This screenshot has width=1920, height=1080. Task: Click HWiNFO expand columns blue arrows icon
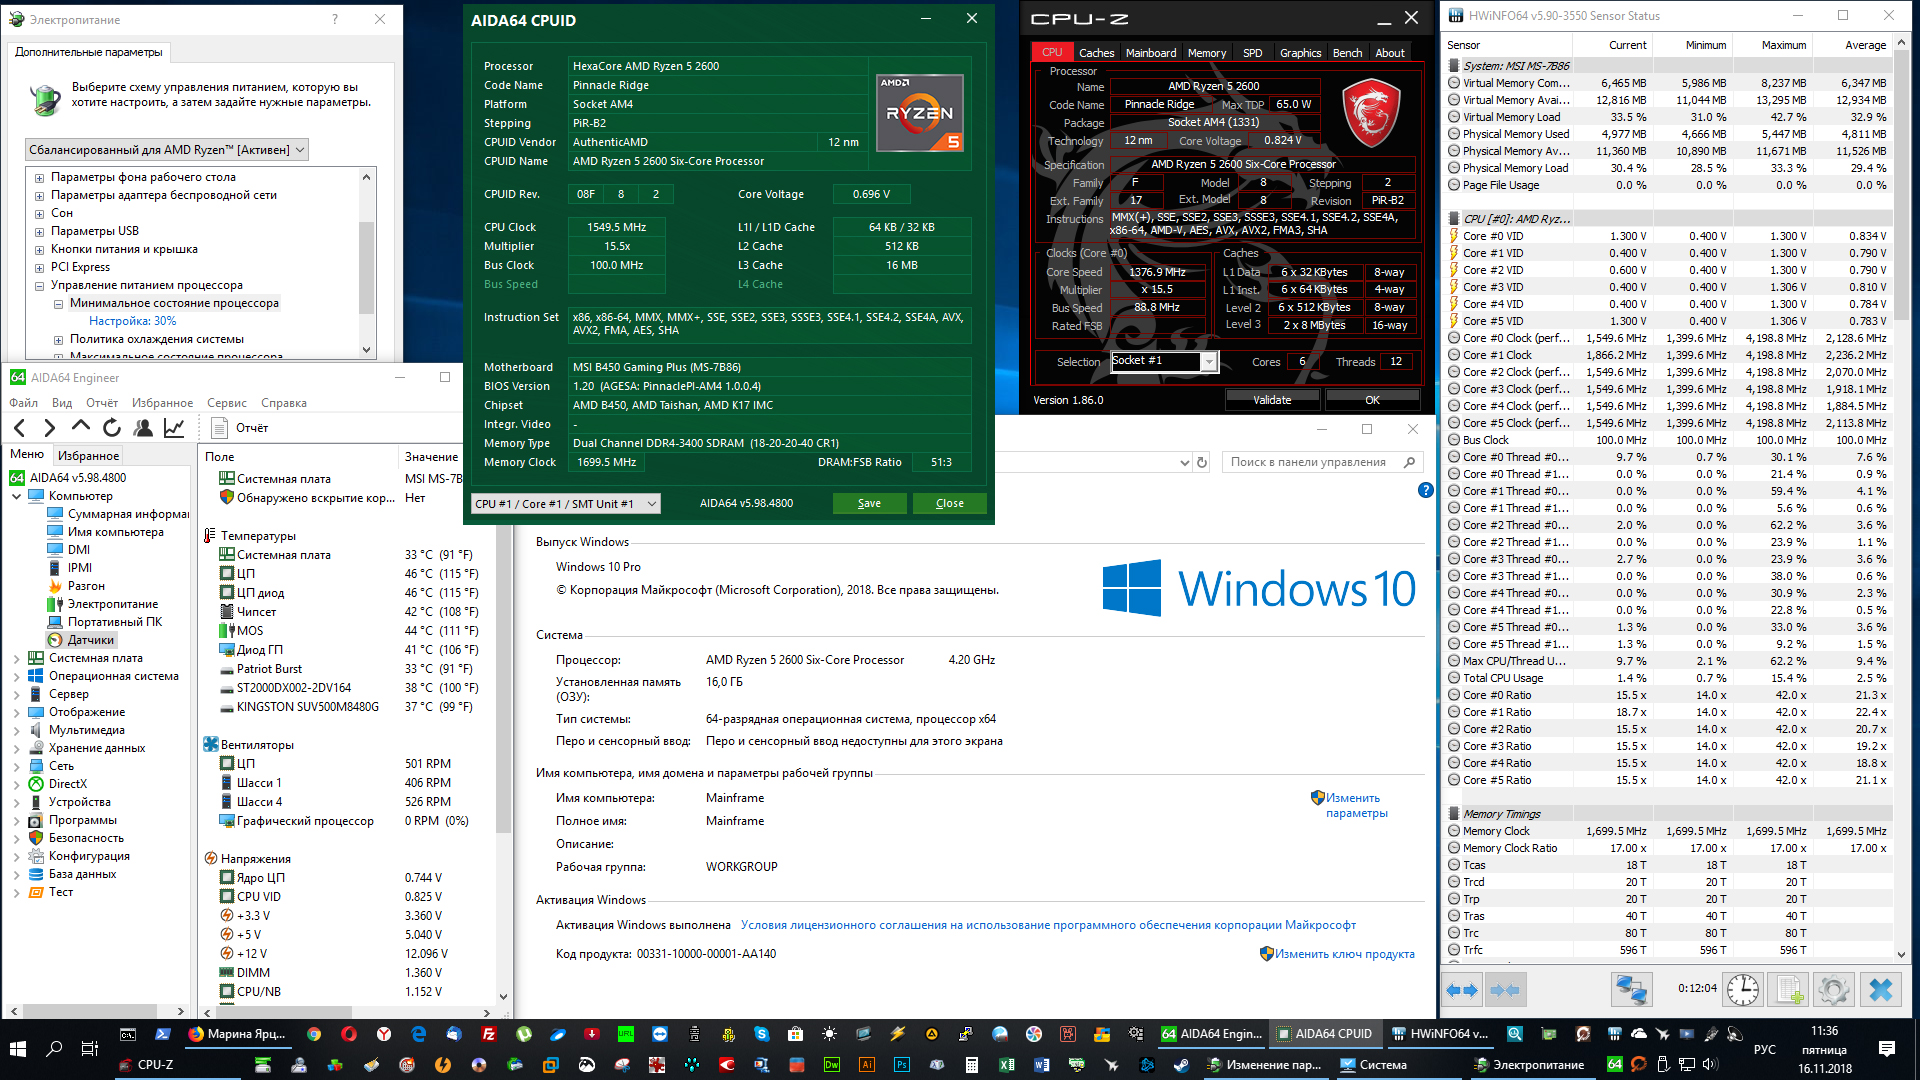click(1462, 990)
